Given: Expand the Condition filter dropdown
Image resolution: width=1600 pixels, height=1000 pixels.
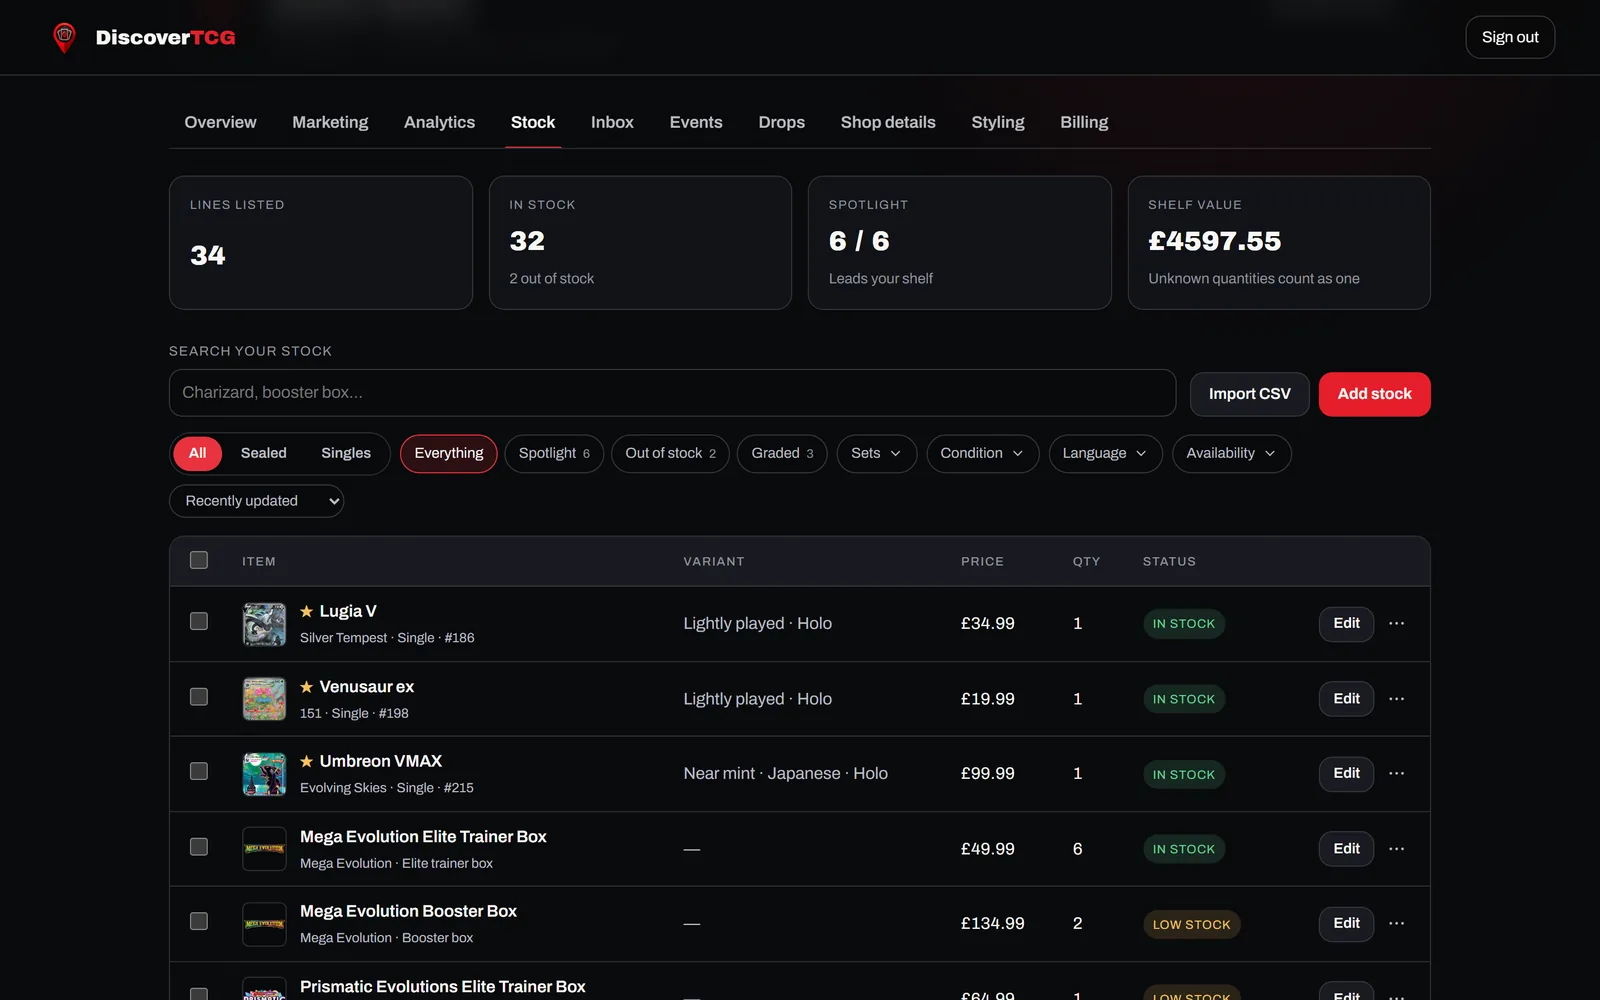Looking at the screenshot, I should point(982,453).
